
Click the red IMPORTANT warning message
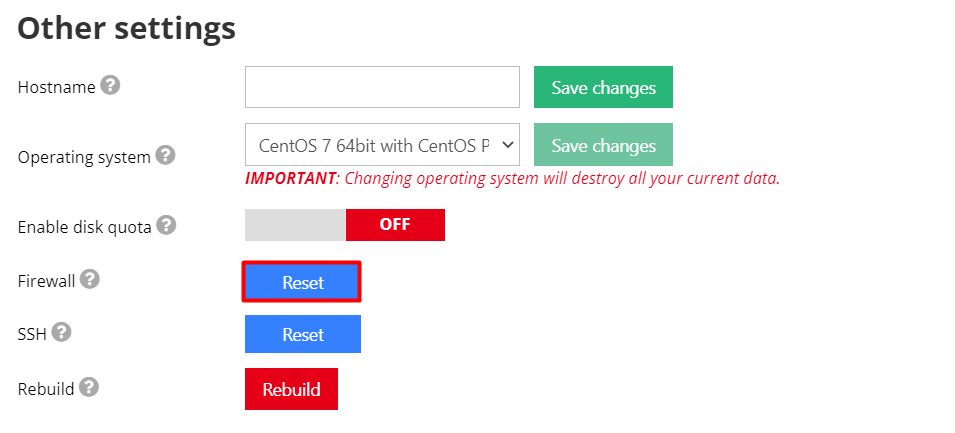pyautogui.click(x=512, y=179)
